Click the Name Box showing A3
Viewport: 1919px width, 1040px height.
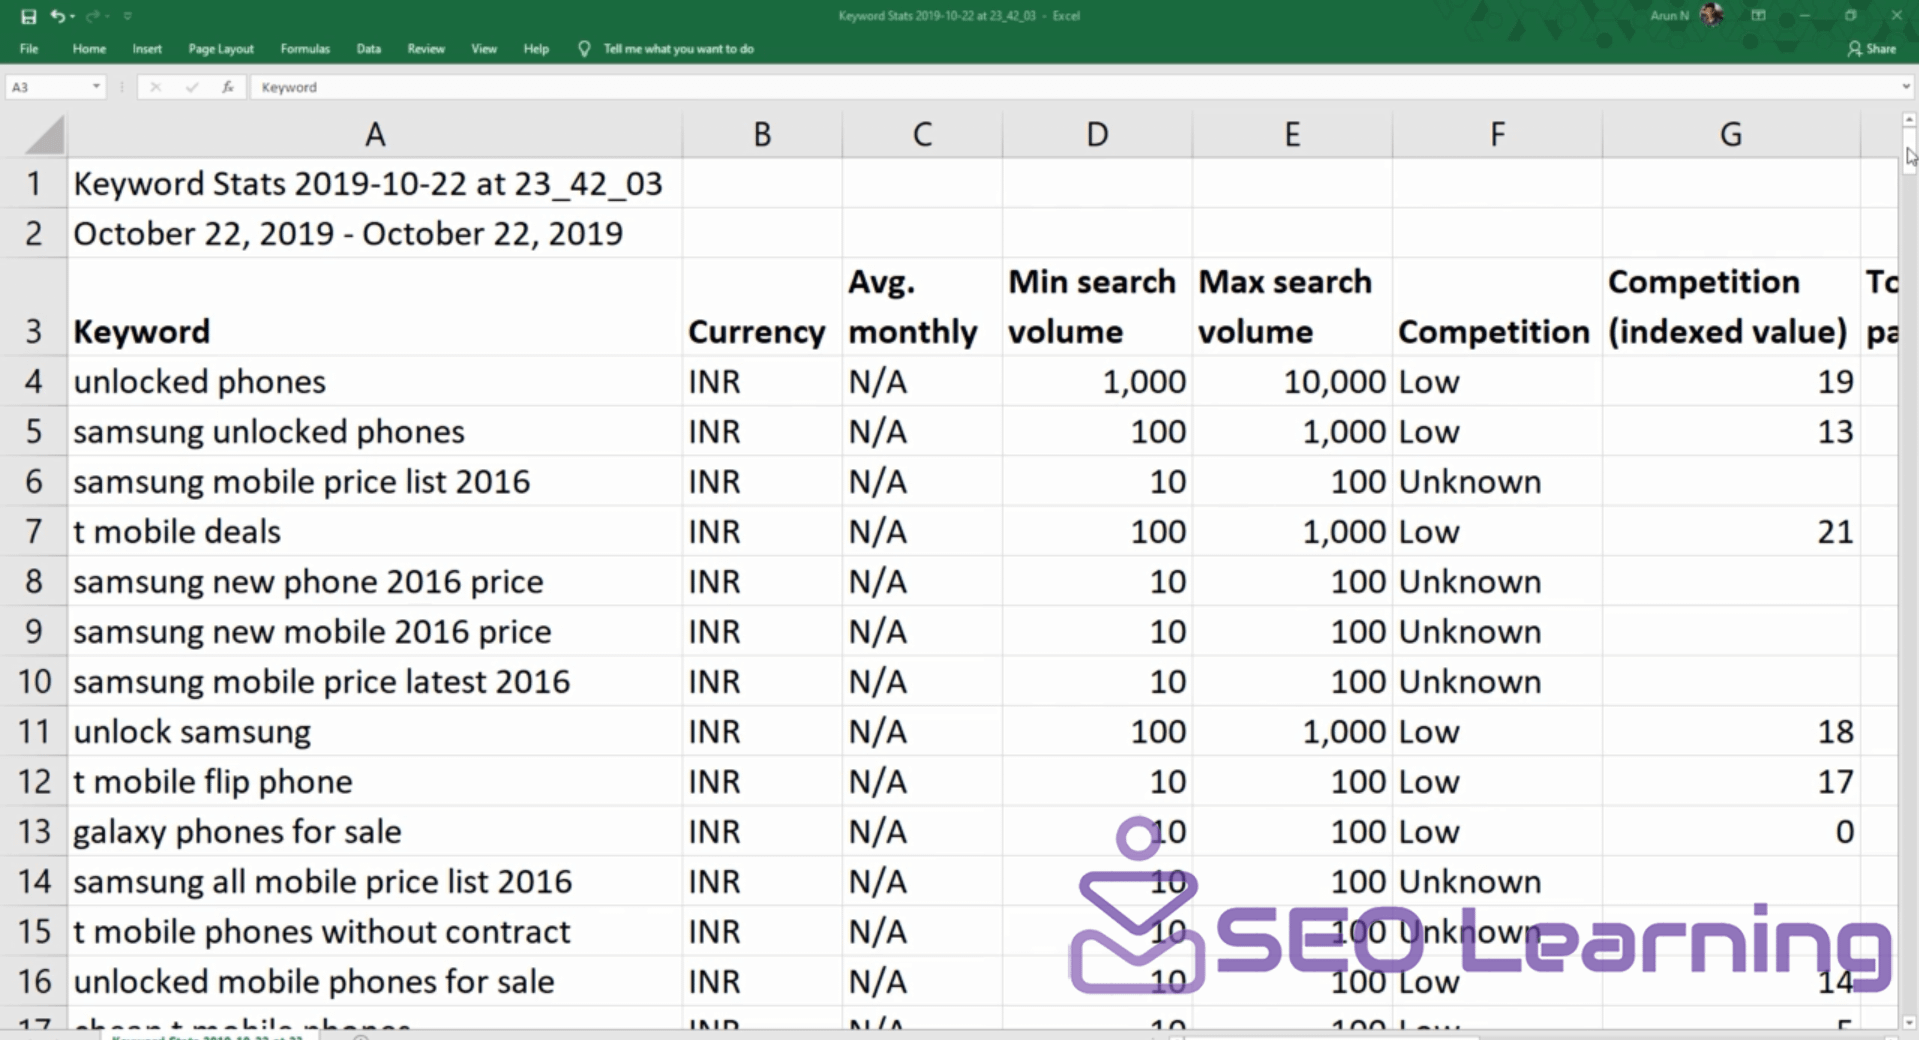point(48,87)
